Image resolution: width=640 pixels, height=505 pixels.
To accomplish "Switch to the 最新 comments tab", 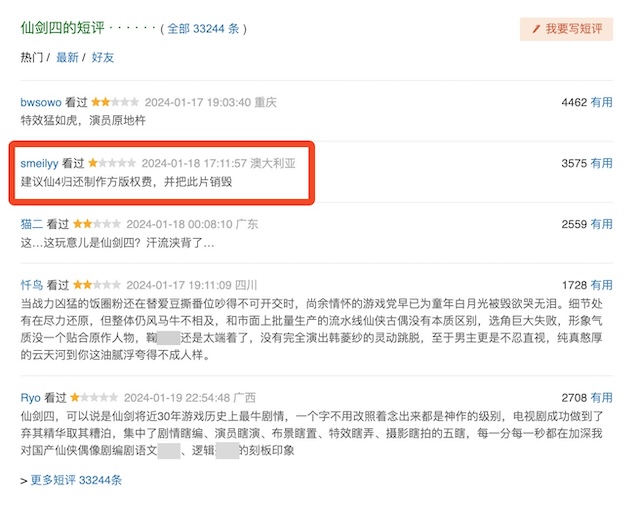I will [67, 57].
